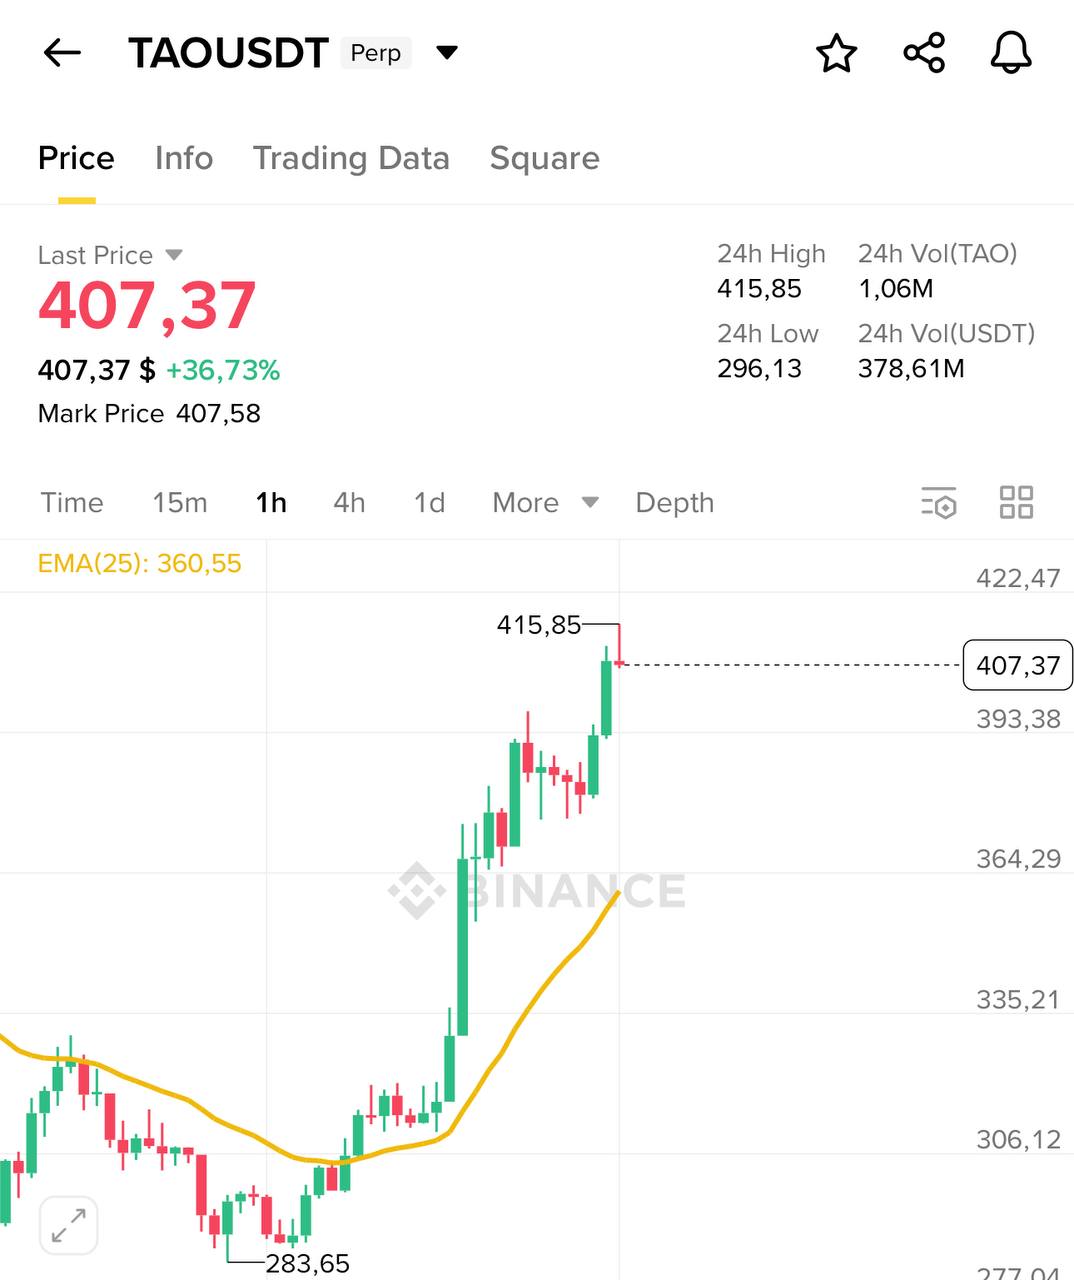This screenshot has height=1280, width=1074.
Task: Tap the back arrow icon
Action: [x=62, y=53]
